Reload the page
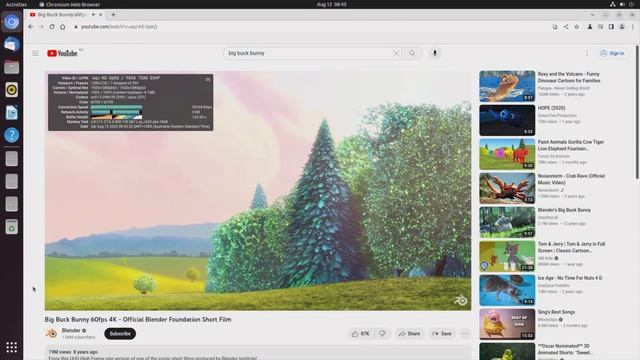 52,27
